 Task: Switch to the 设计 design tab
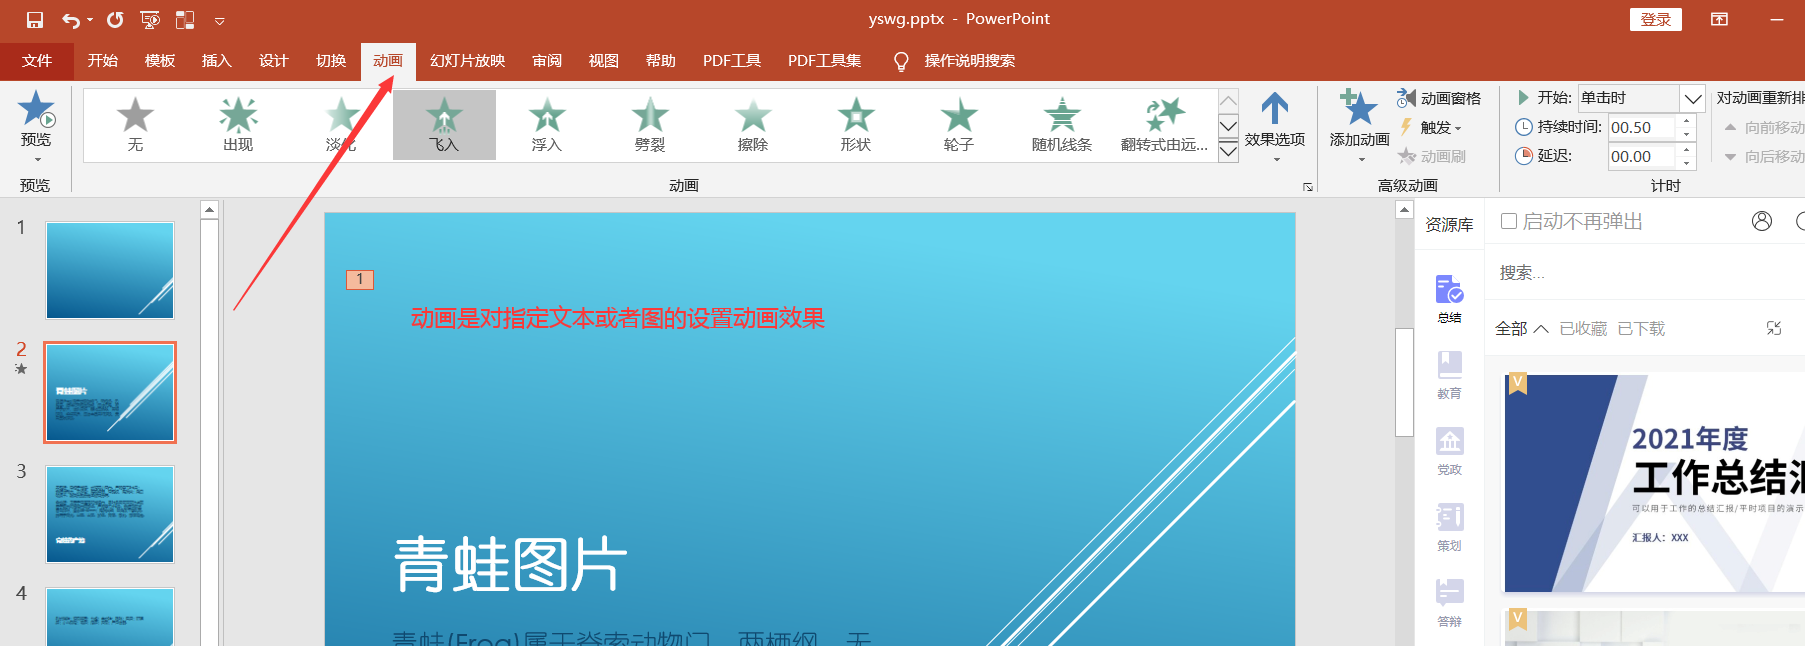pyautogui.click(x=274, y=61)
